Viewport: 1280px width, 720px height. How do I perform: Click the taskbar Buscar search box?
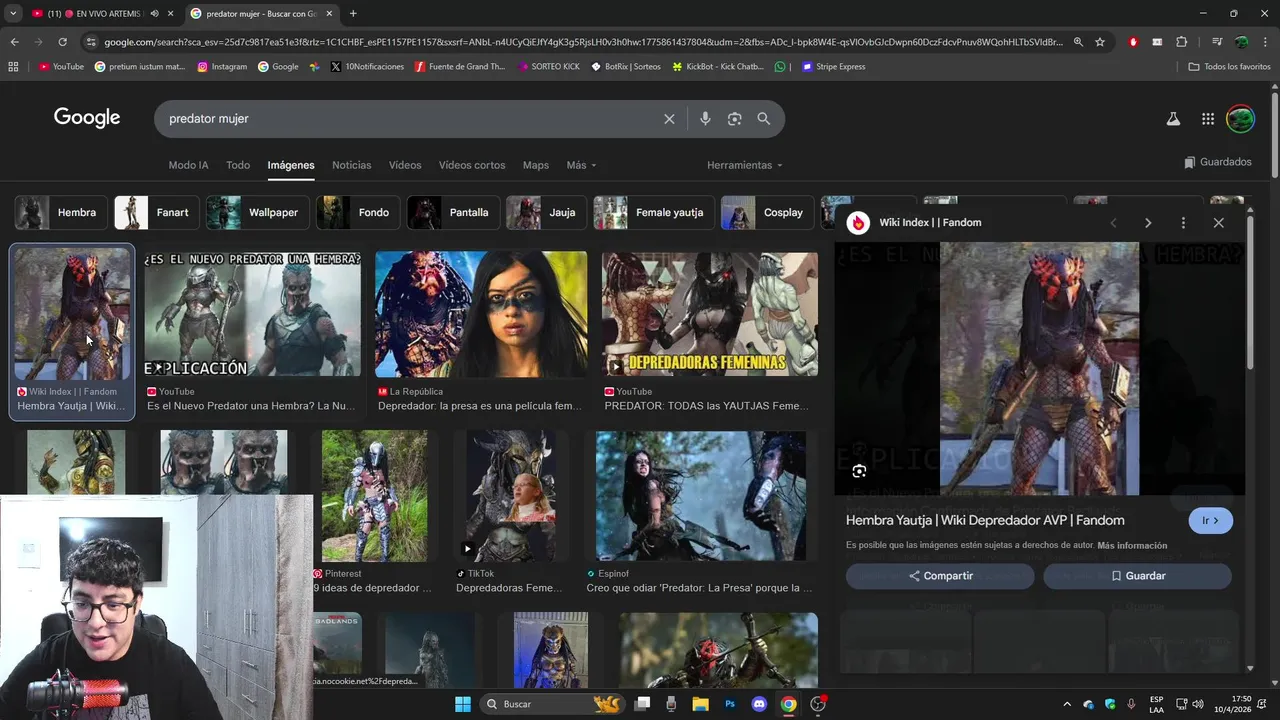[551, 704]
